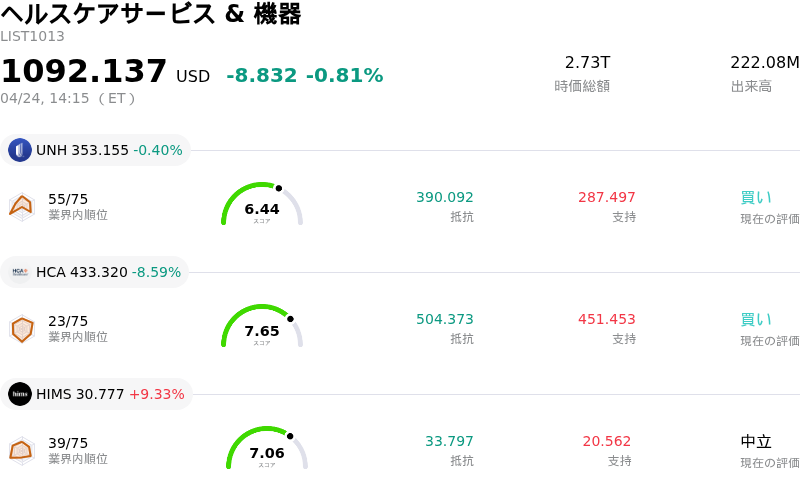Click the HCA company logo icon
800x488 pixels.
pos(20,272)
